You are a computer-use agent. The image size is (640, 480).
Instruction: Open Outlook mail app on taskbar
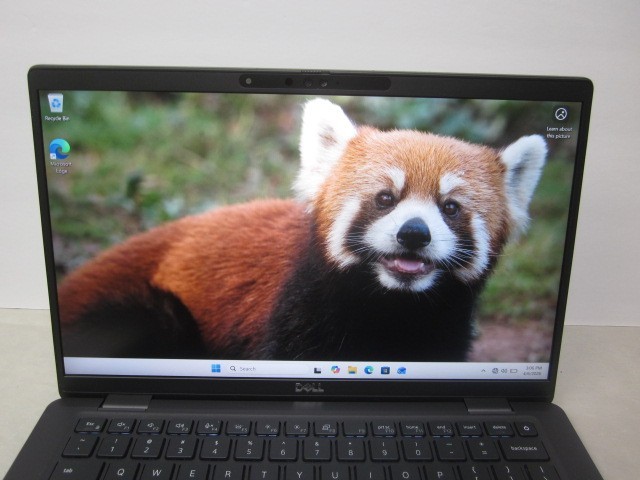tap(402, 370)
